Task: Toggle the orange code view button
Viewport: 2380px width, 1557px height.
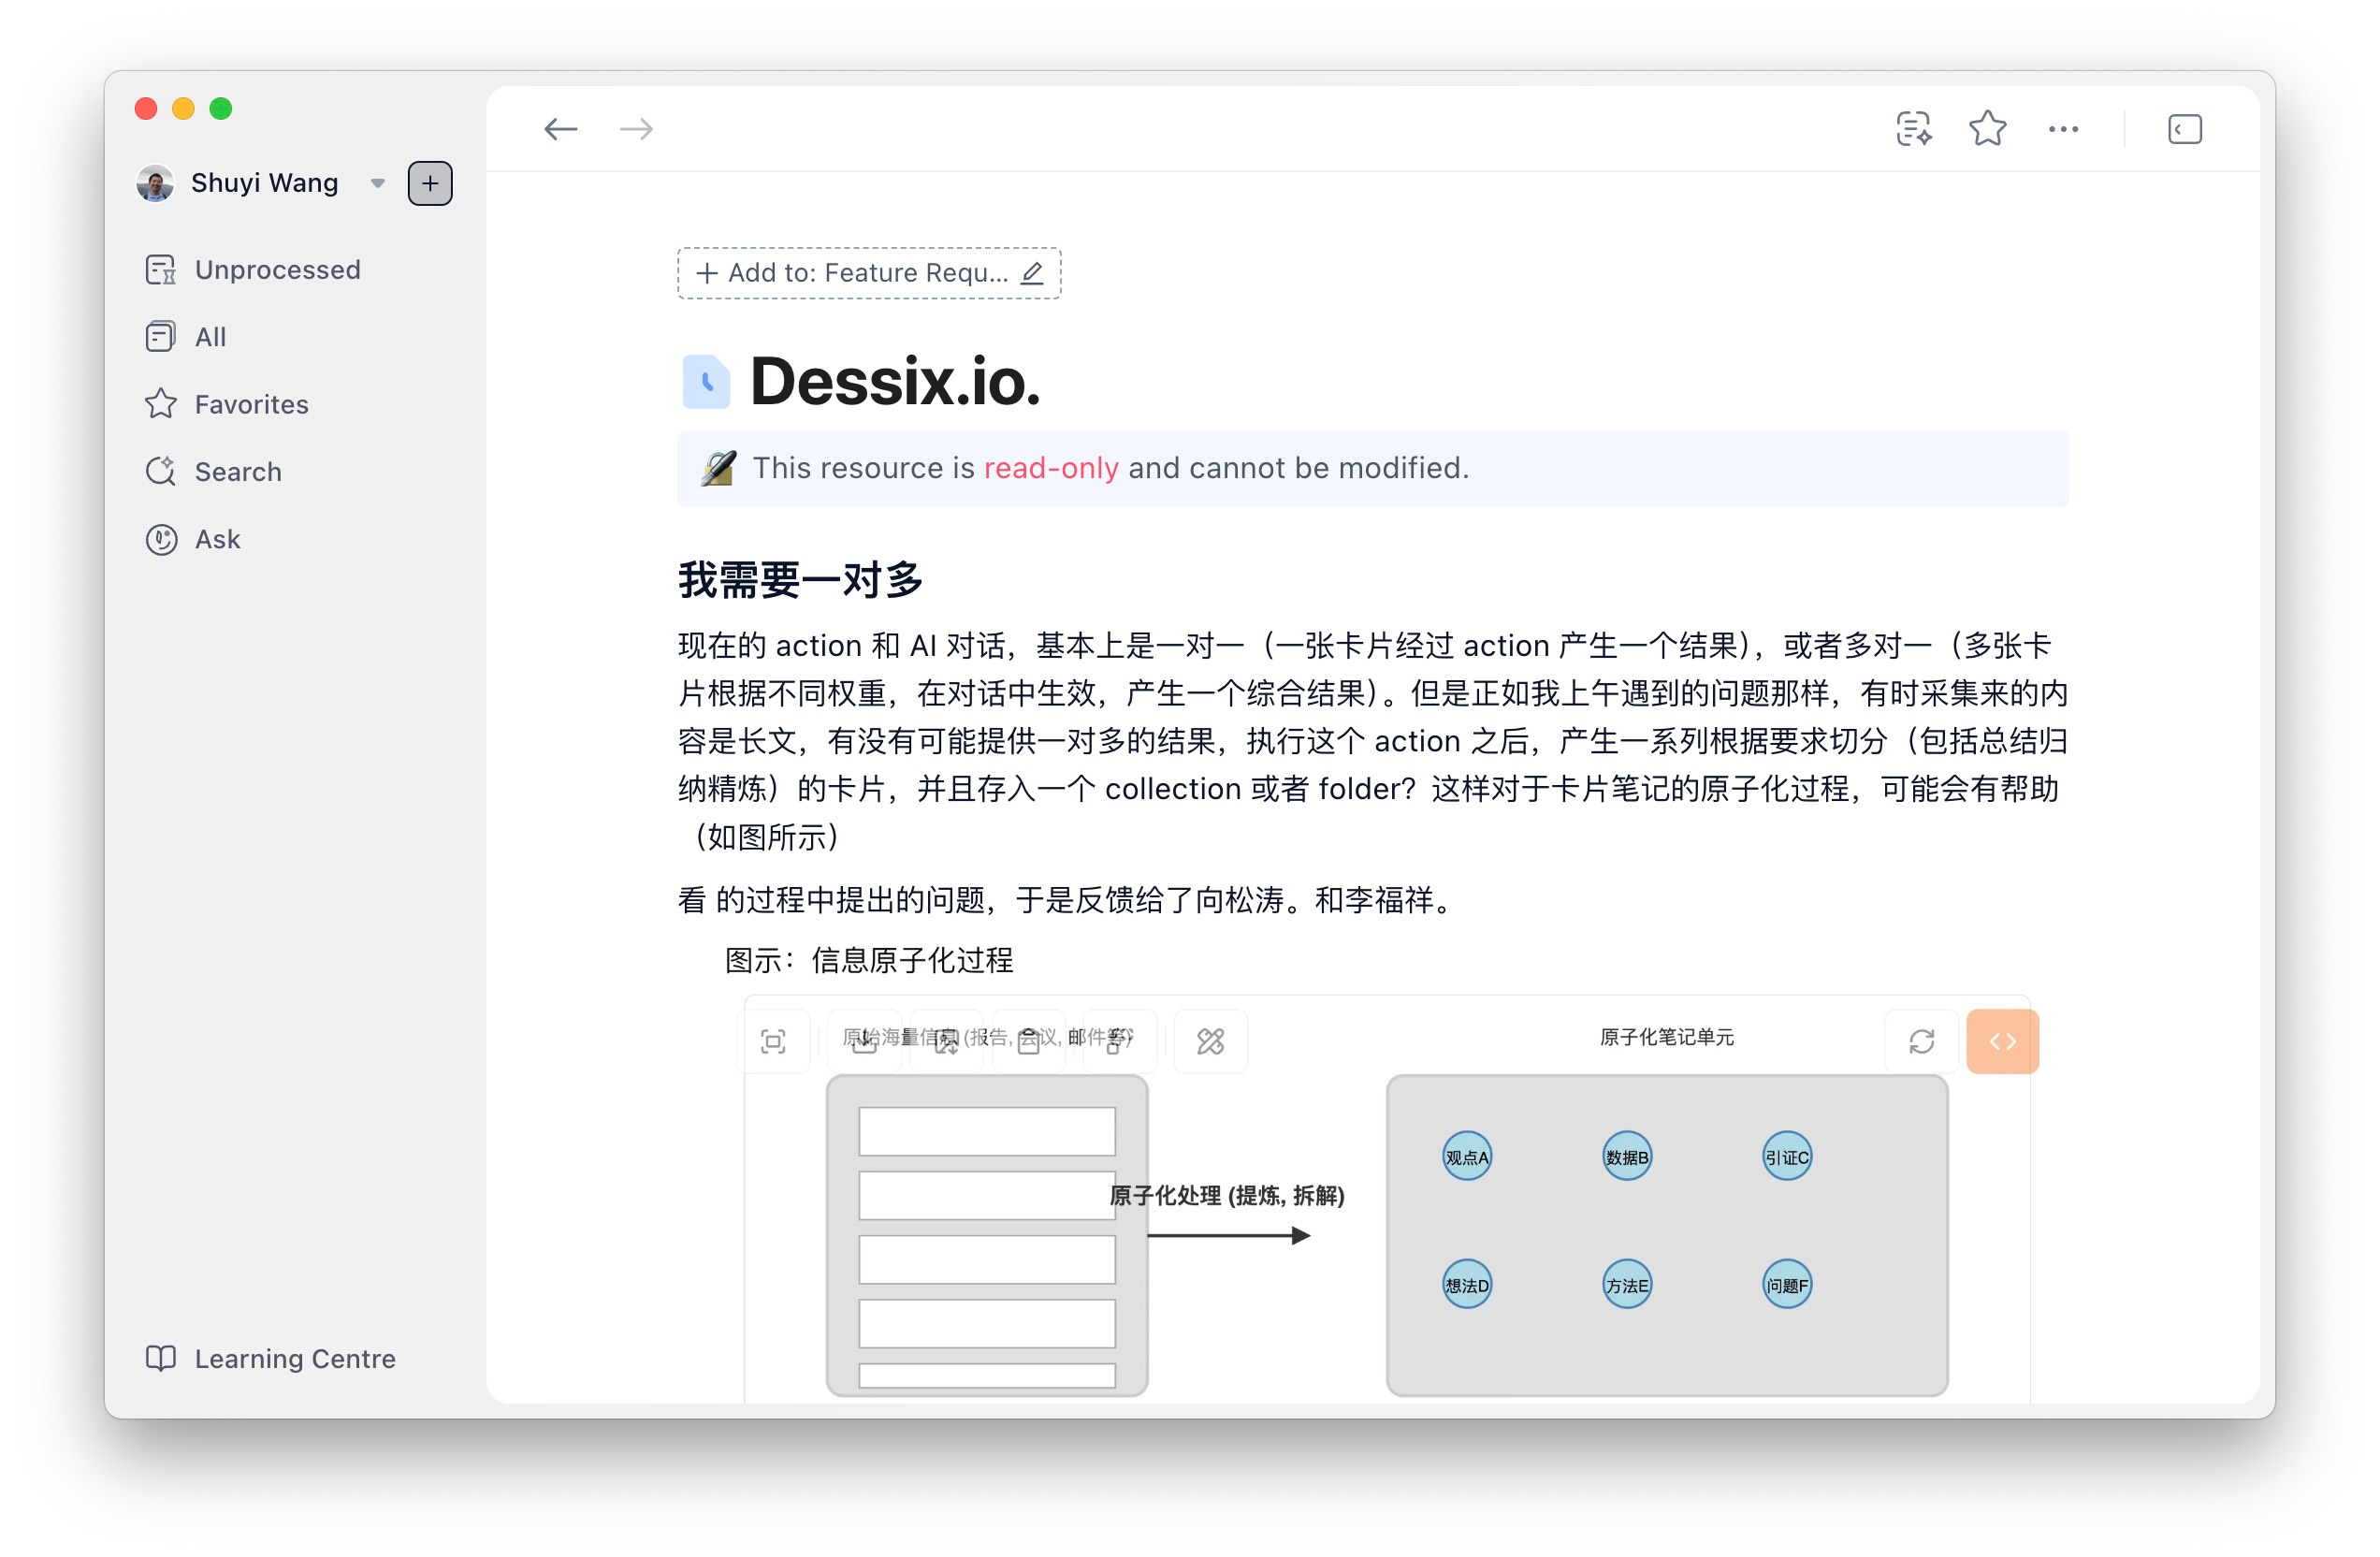Action: pyautogui.click(x=2002, y=1041)
